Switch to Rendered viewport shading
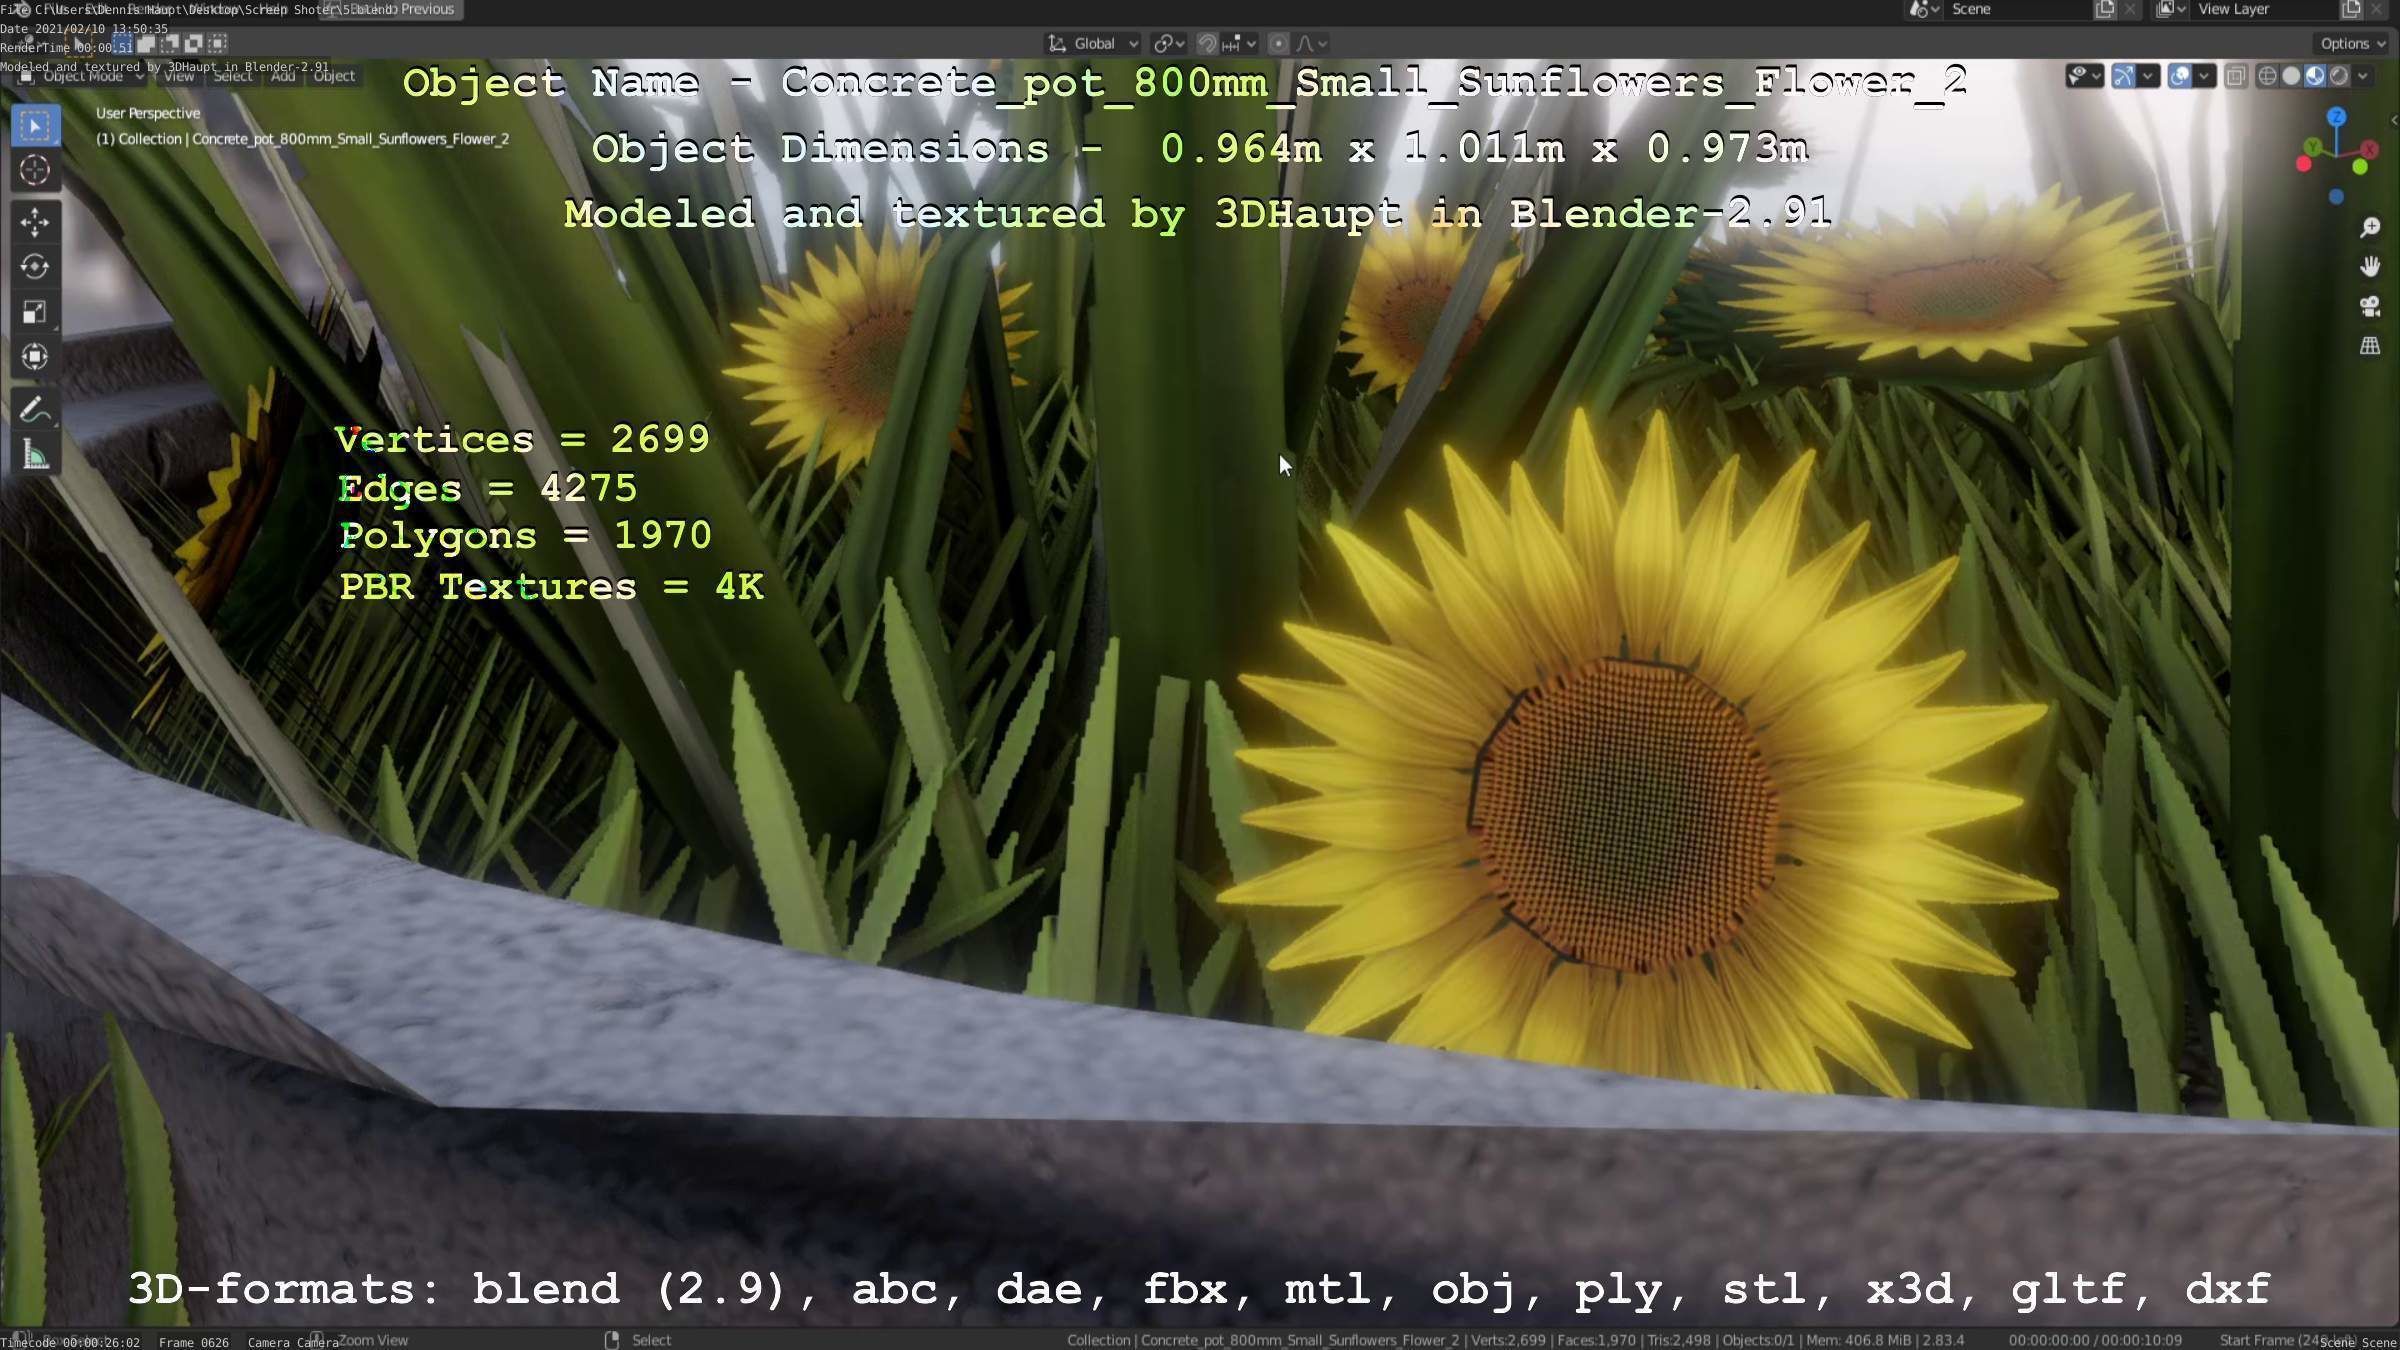Image resolution: width=2400 pixels, height=1350 pixels. (x=2339, y=76)
